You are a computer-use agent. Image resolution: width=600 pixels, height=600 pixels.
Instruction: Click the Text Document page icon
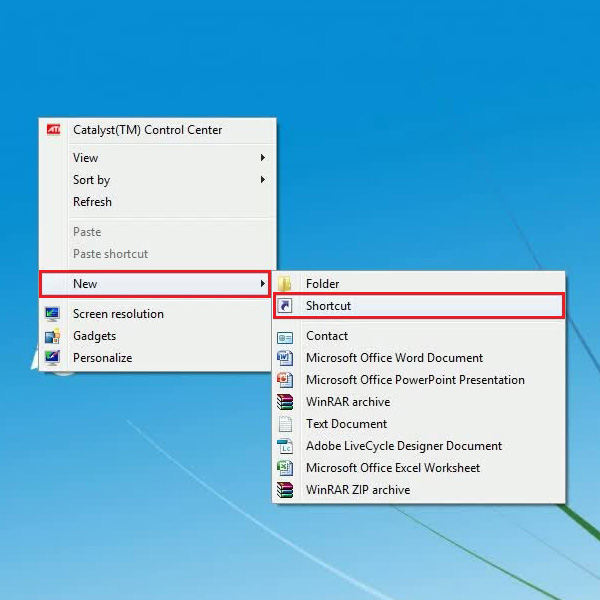285,424
